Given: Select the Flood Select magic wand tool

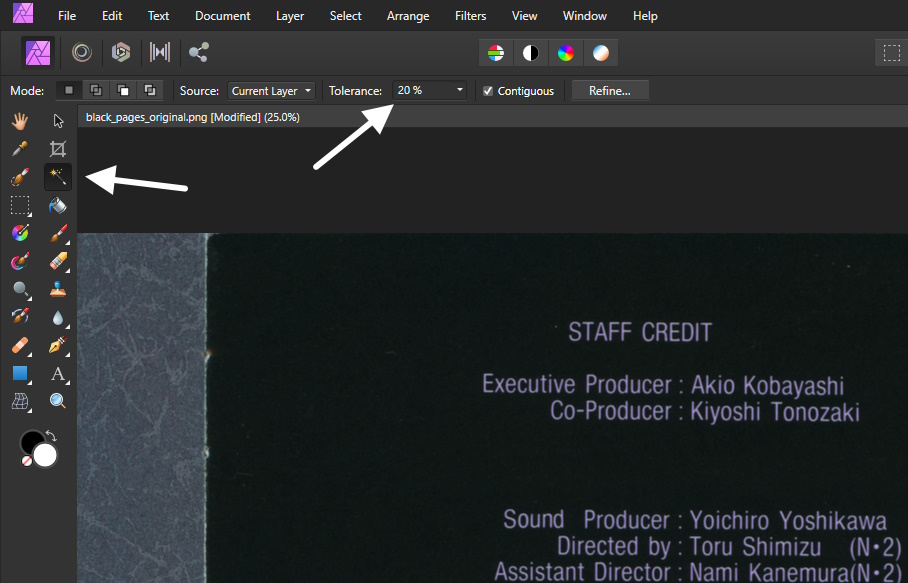Looking at the screenshot, I should tap(58, 178).
